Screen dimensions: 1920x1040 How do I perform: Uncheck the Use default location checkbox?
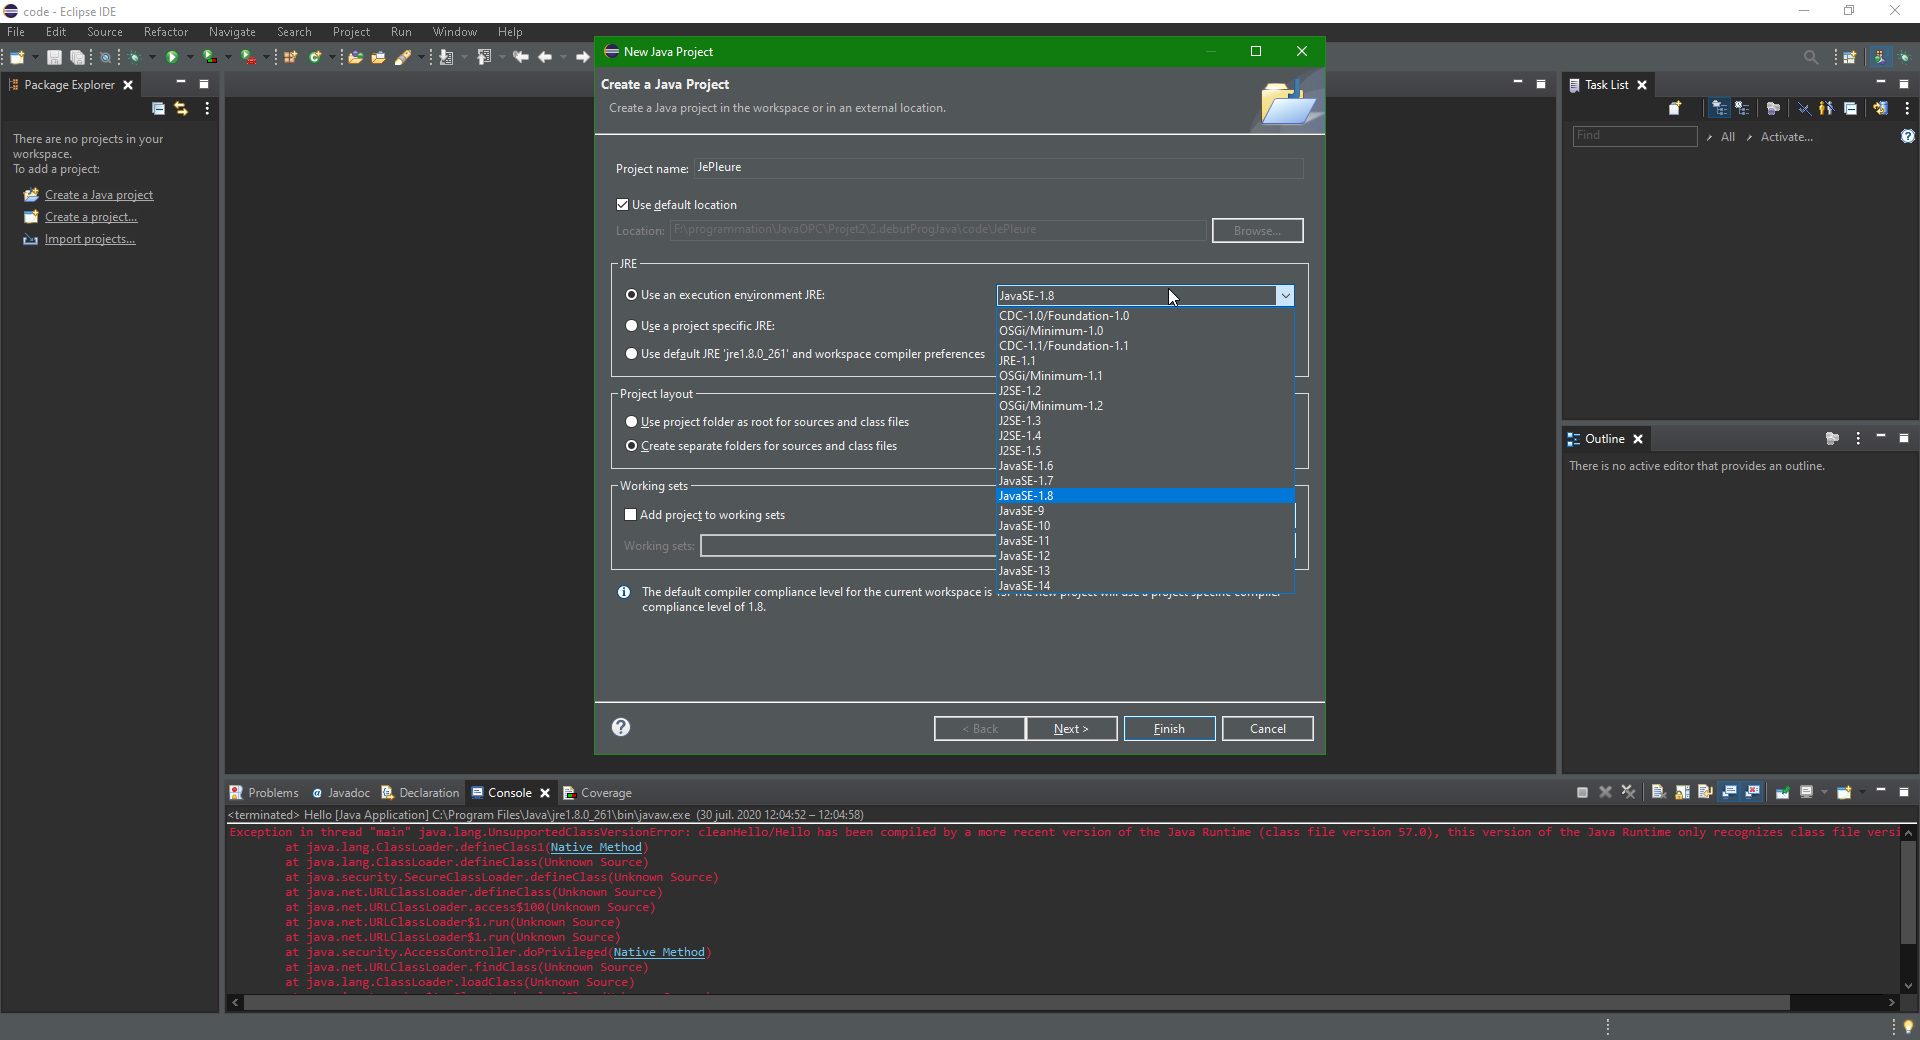coord(623,204)
